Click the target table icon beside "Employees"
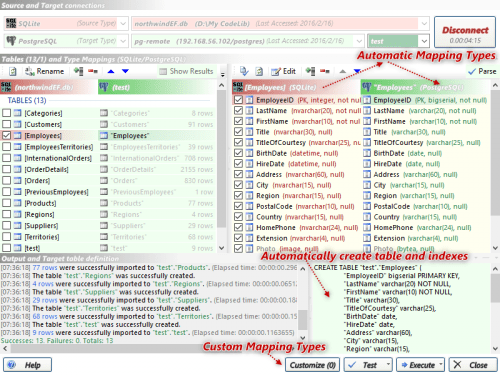 click(x=104, y=135)
